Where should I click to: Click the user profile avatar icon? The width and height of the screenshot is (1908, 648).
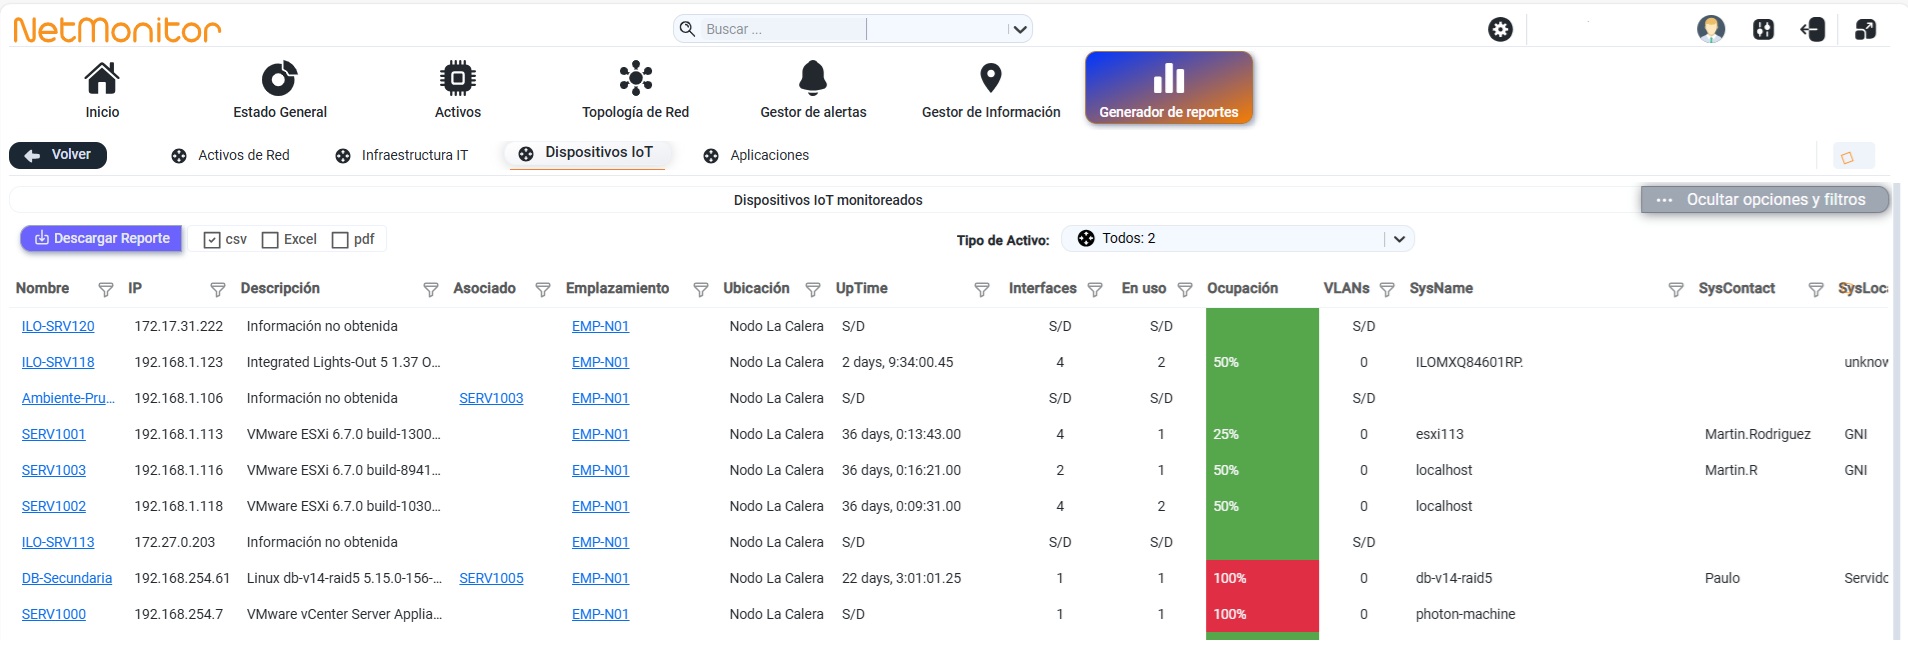click(x=1711, y=29)
